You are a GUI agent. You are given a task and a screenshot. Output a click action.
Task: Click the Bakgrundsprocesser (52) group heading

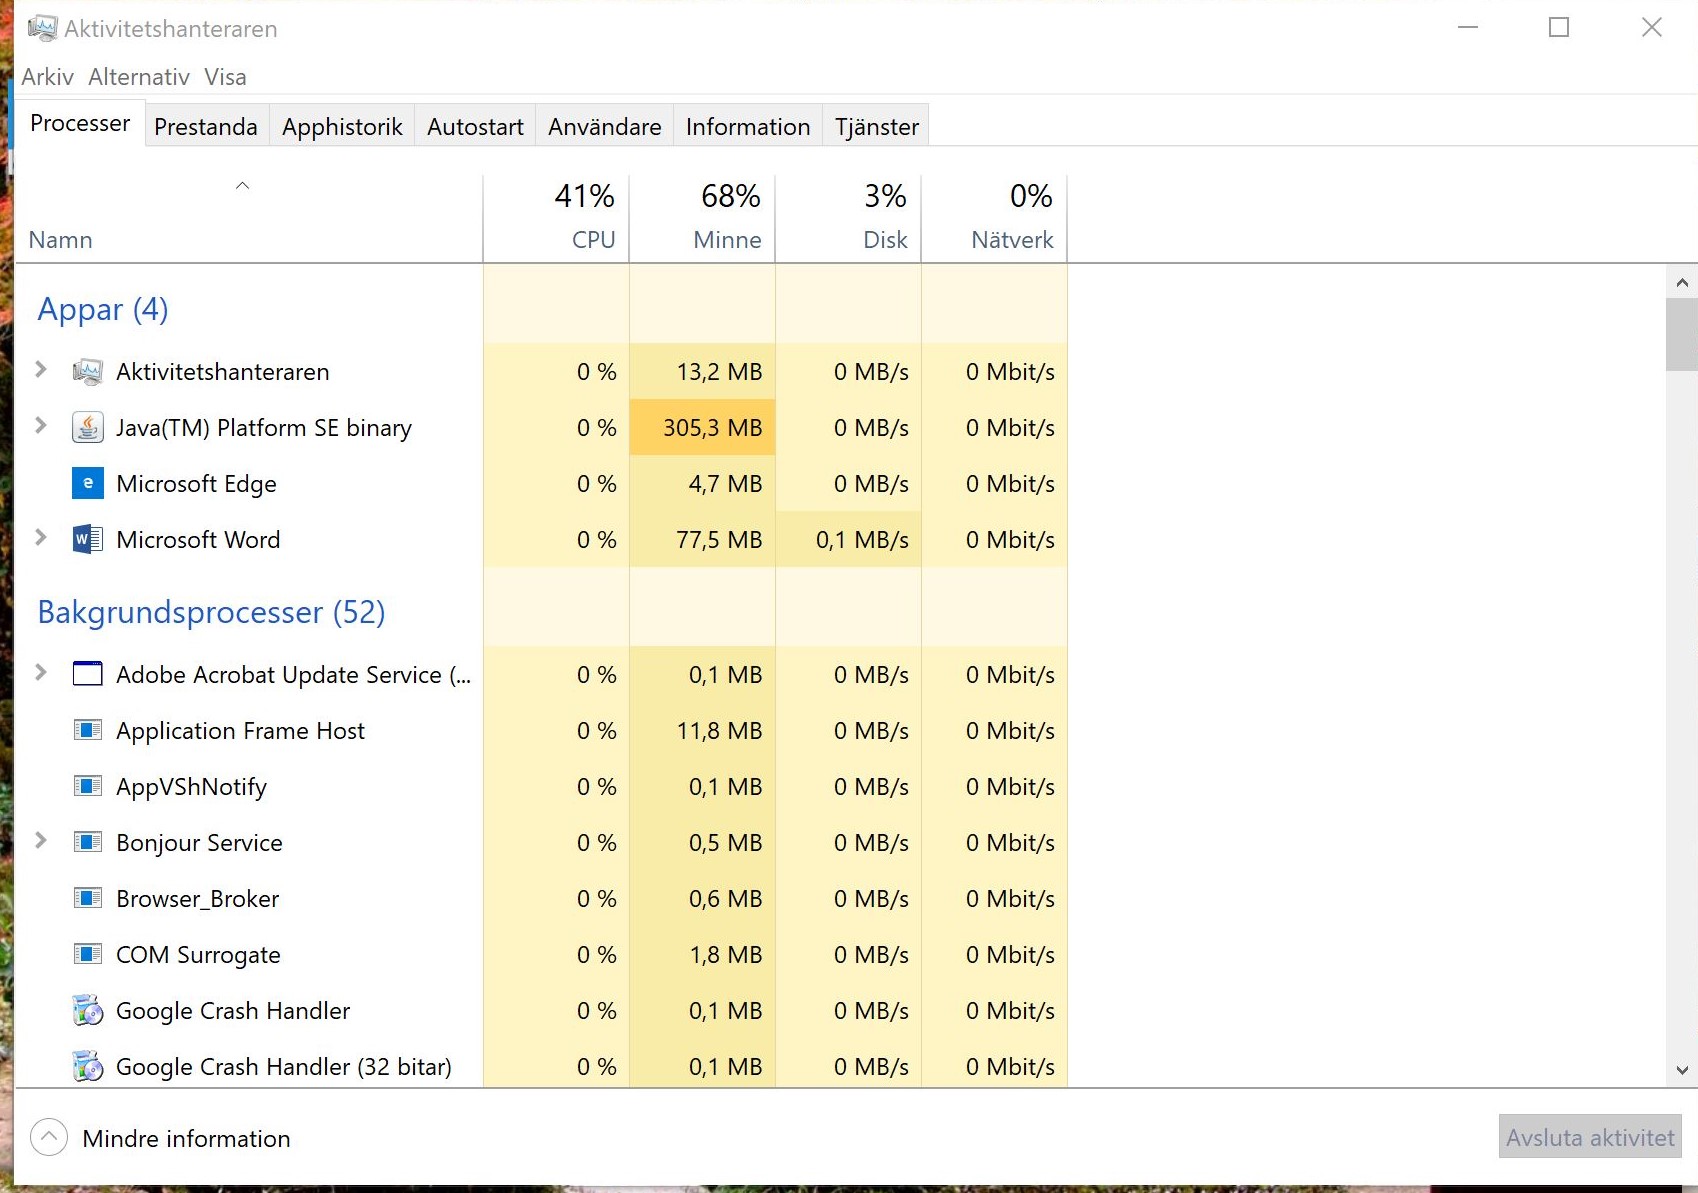coord(211,612)
